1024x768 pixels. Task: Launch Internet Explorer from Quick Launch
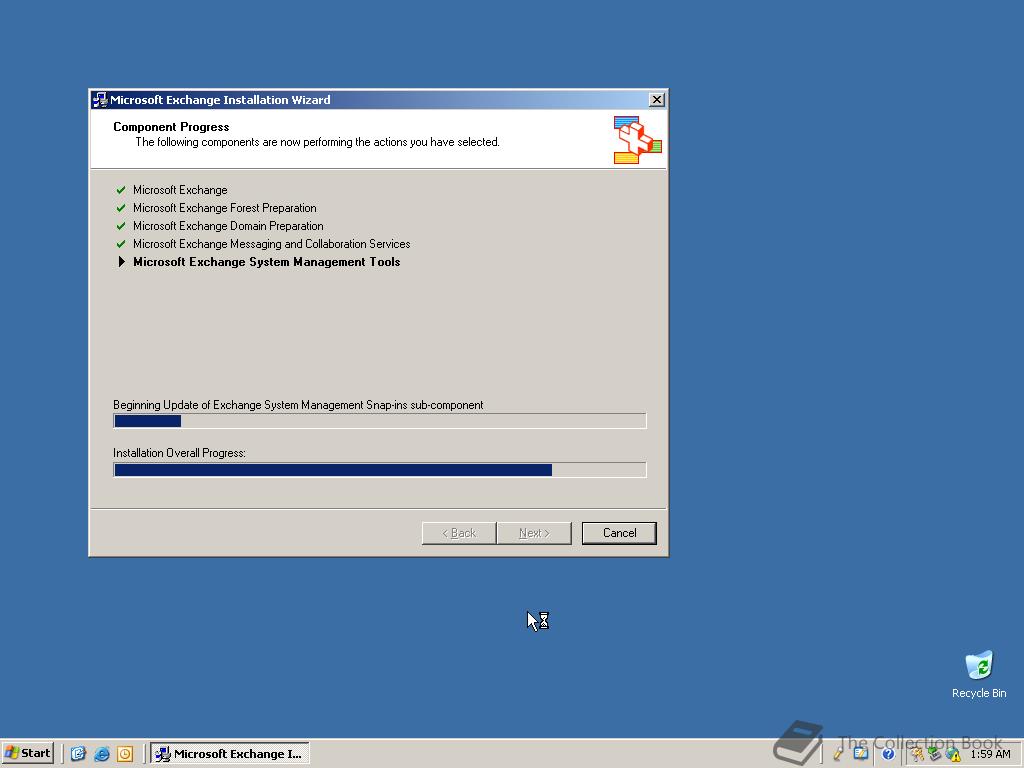coord(102,754)
